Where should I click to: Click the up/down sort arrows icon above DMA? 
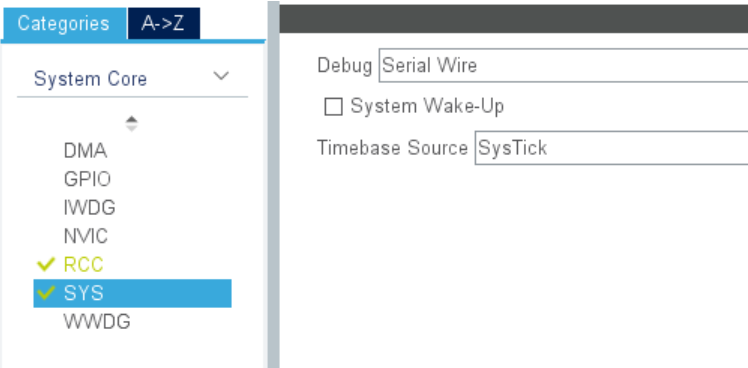[132, 124]
